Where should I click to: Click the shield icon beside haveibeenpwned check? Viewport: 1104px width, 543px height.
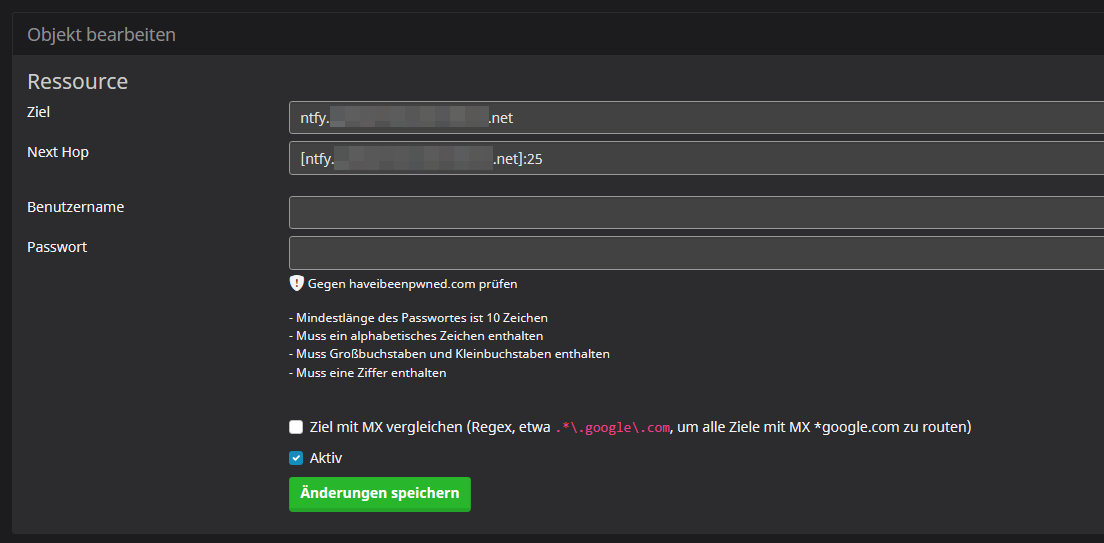(x=296, y=283)
